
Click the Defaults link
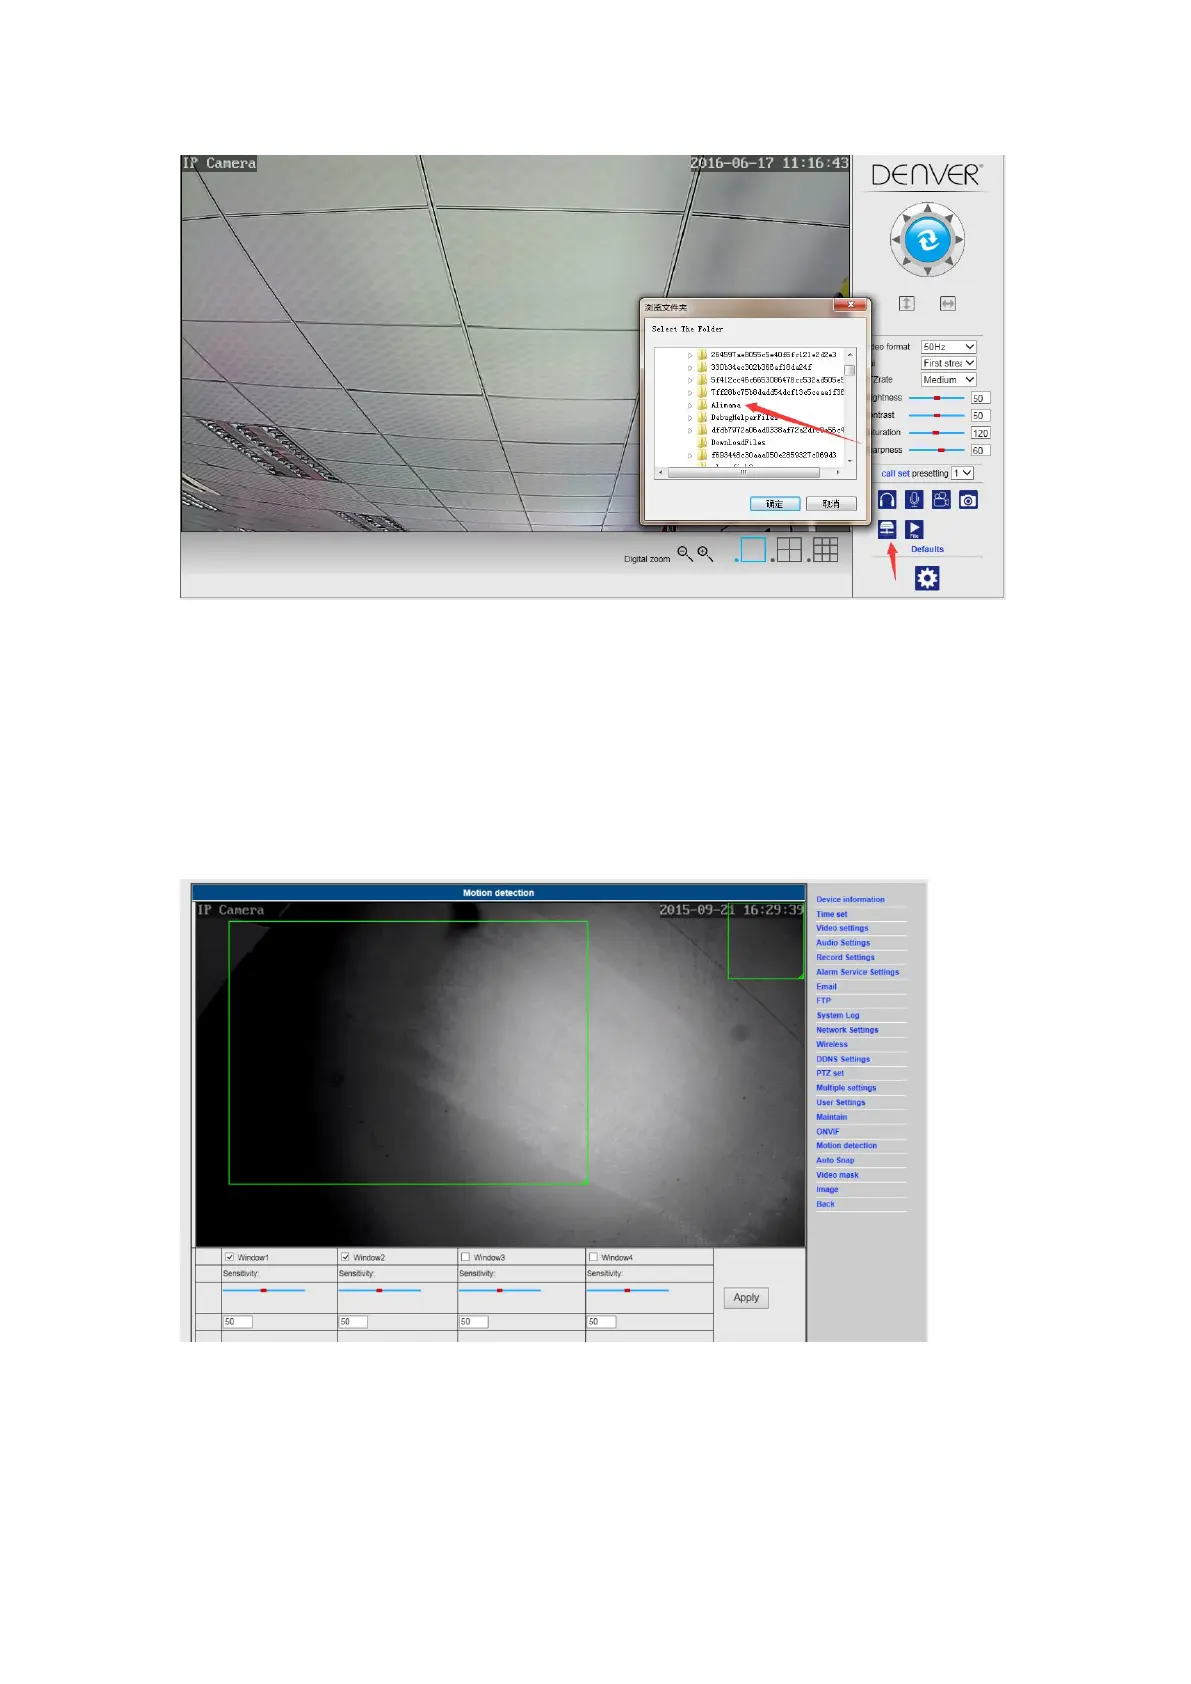point(927,549)
